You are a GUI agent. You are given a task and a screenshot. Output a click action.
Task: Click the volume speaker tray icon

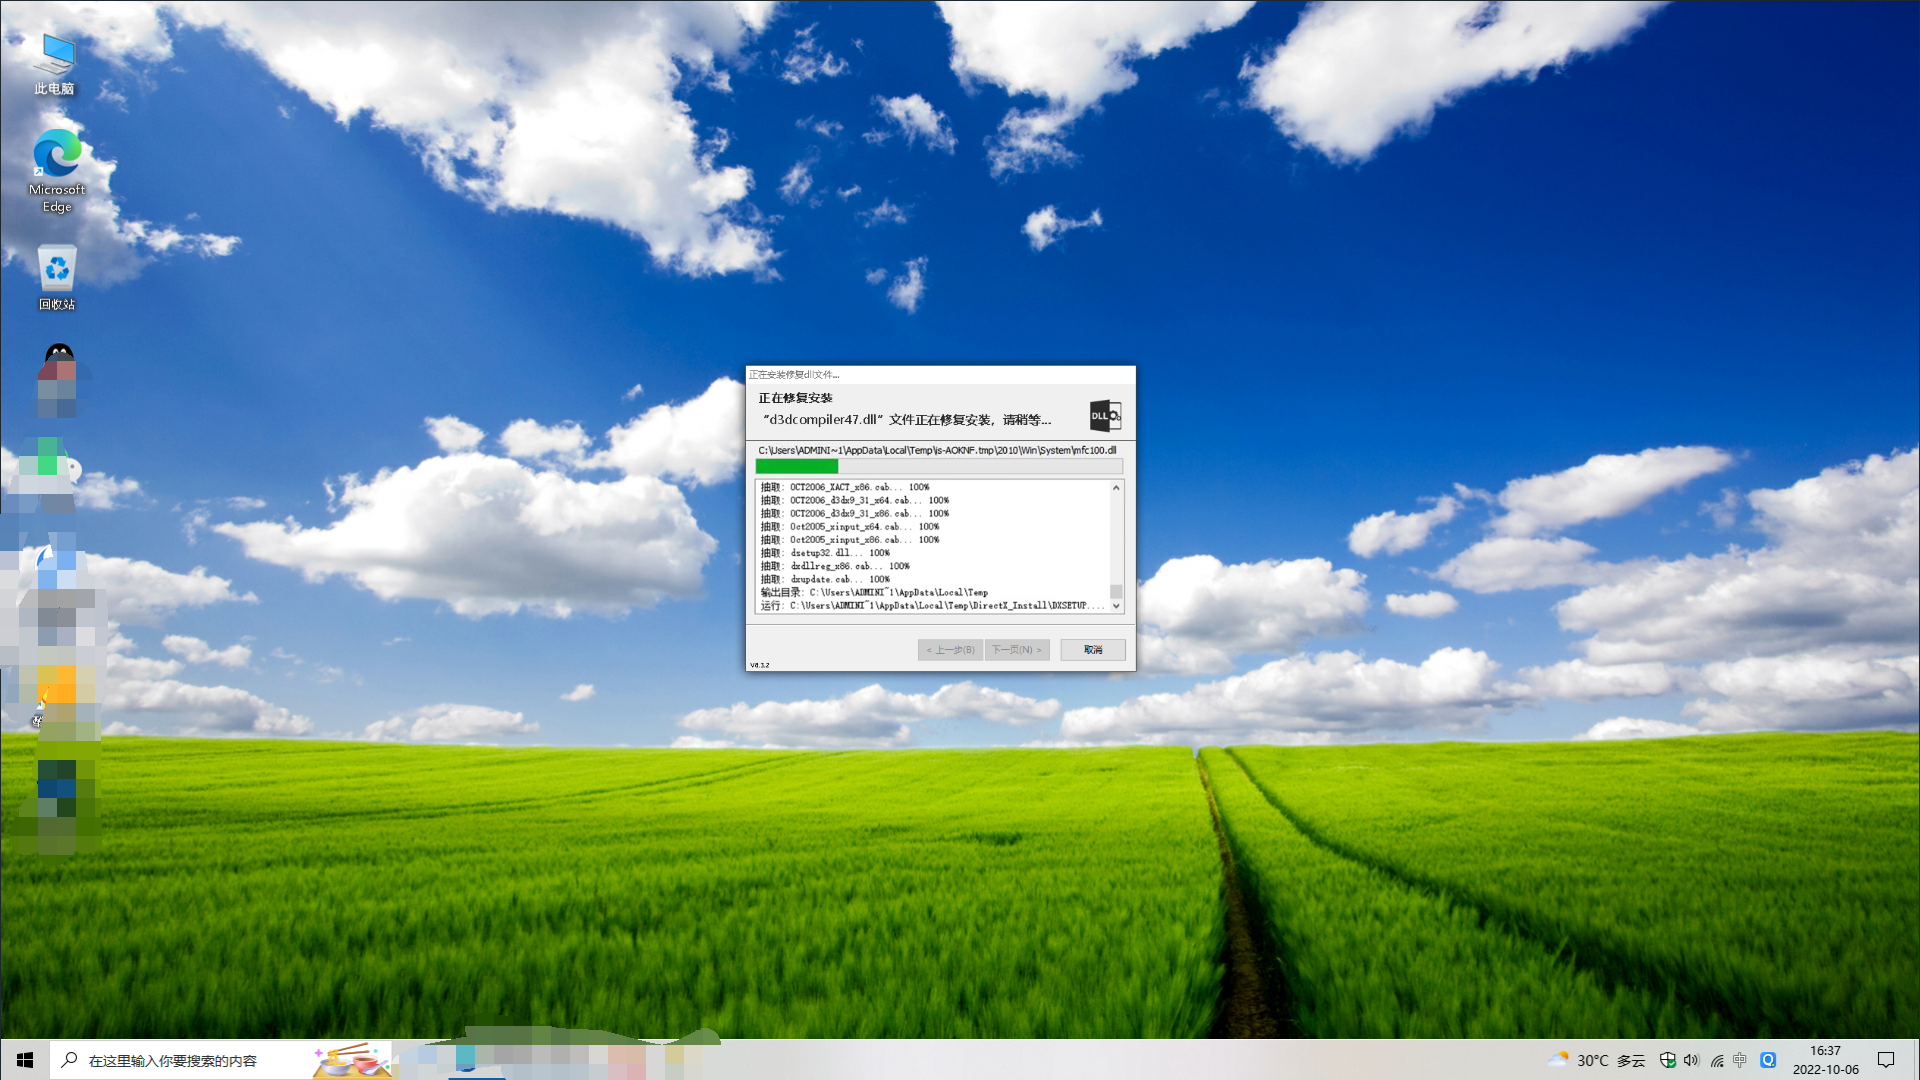point(1691,1060)
